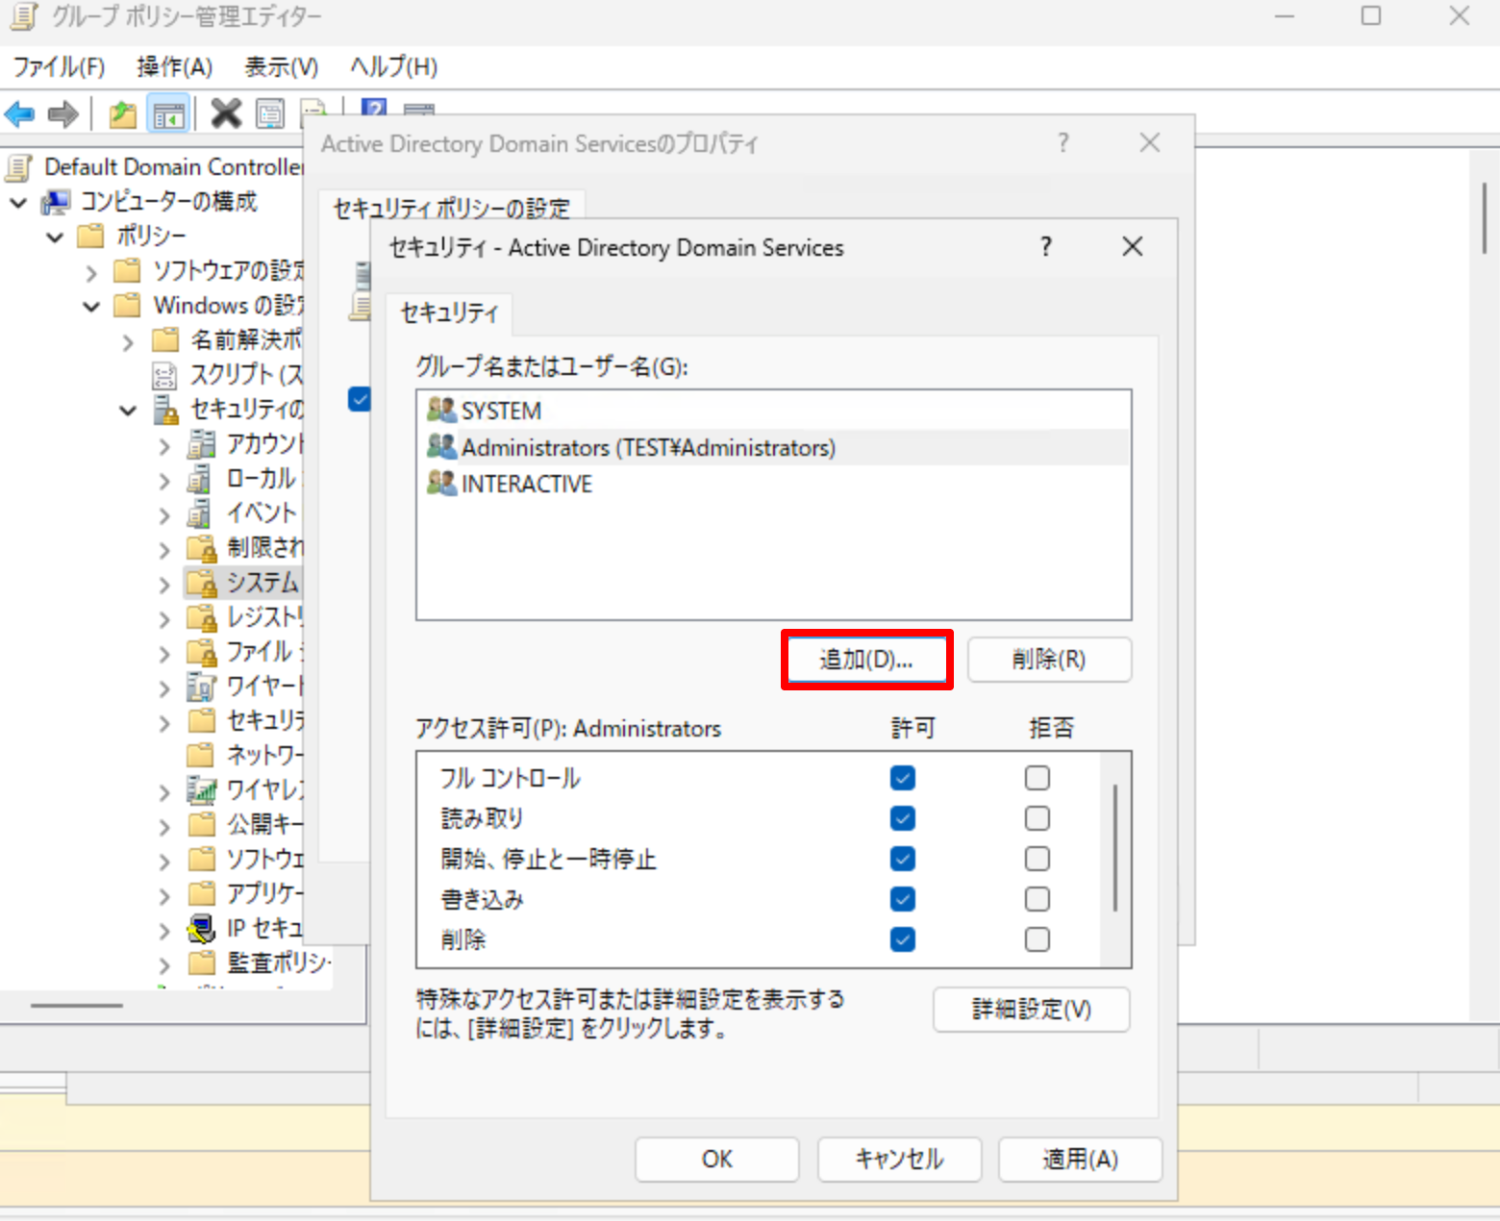Toggle Allow checkbox for 書き込み
Viewport: 1500px width, 1221px height.
(x=902, y=899)
